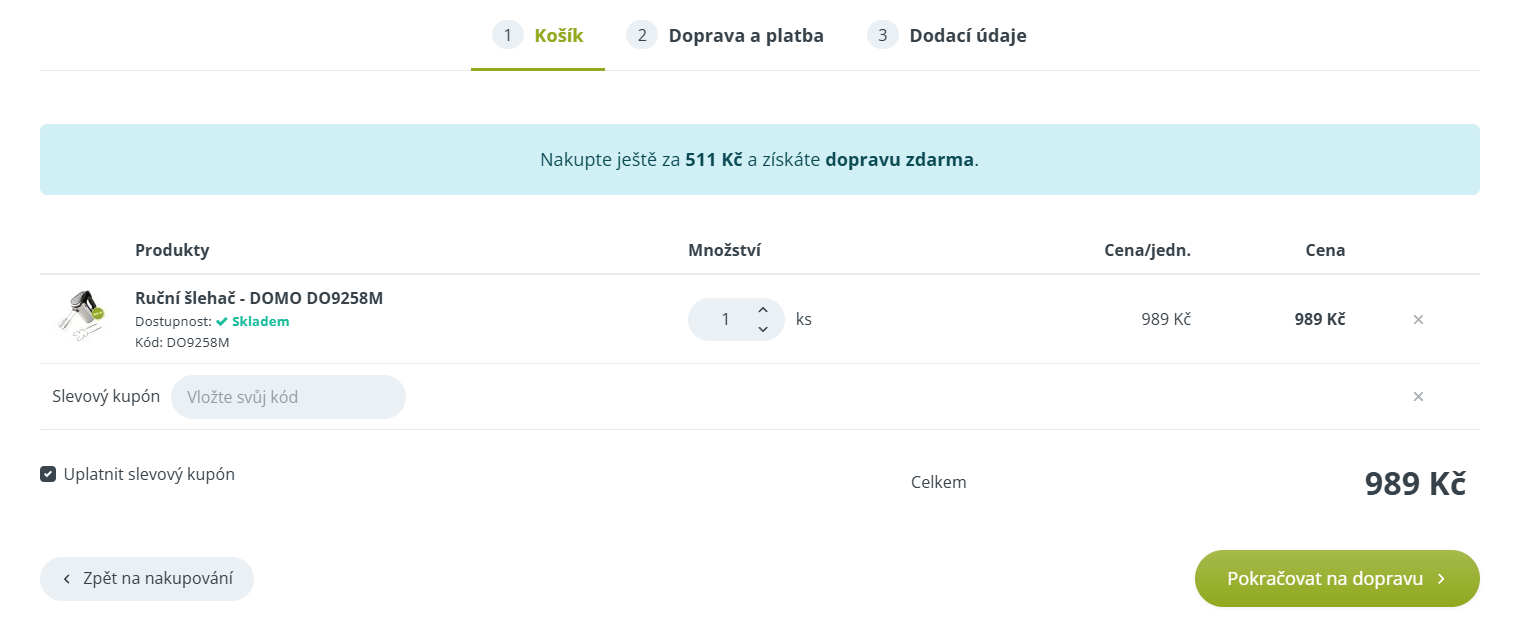Open the Dodací údaje step
The width and height of the screenshot is (1514, 643).
(x=968, y=34)
